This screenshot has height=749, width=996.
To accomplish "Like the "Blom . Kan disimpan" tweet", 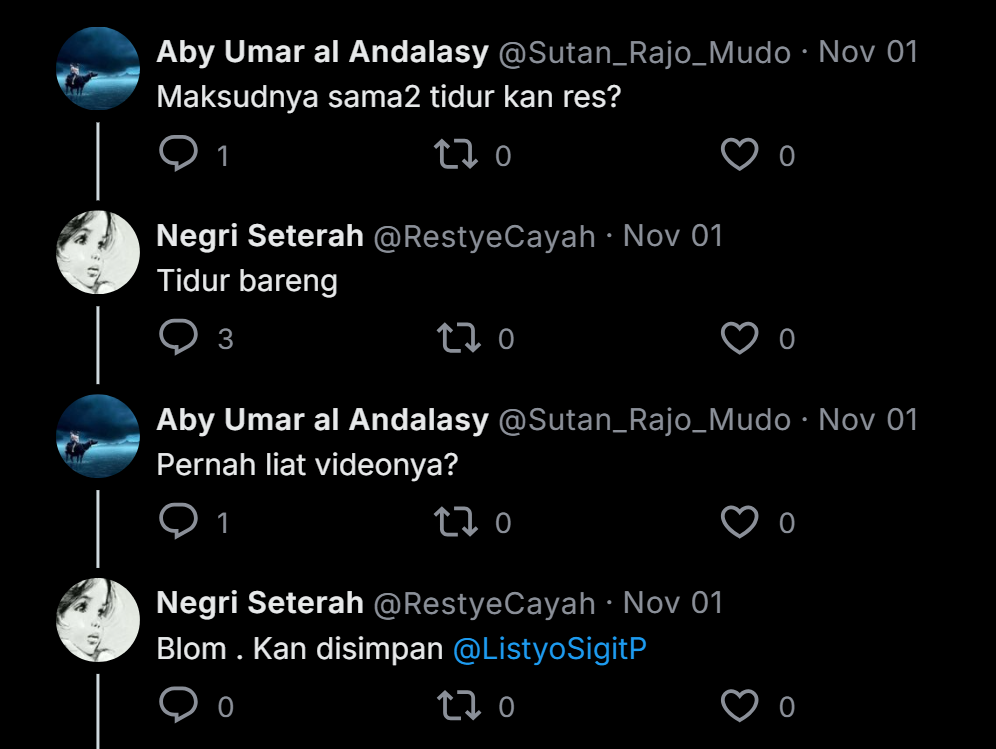I will (740, 706).
